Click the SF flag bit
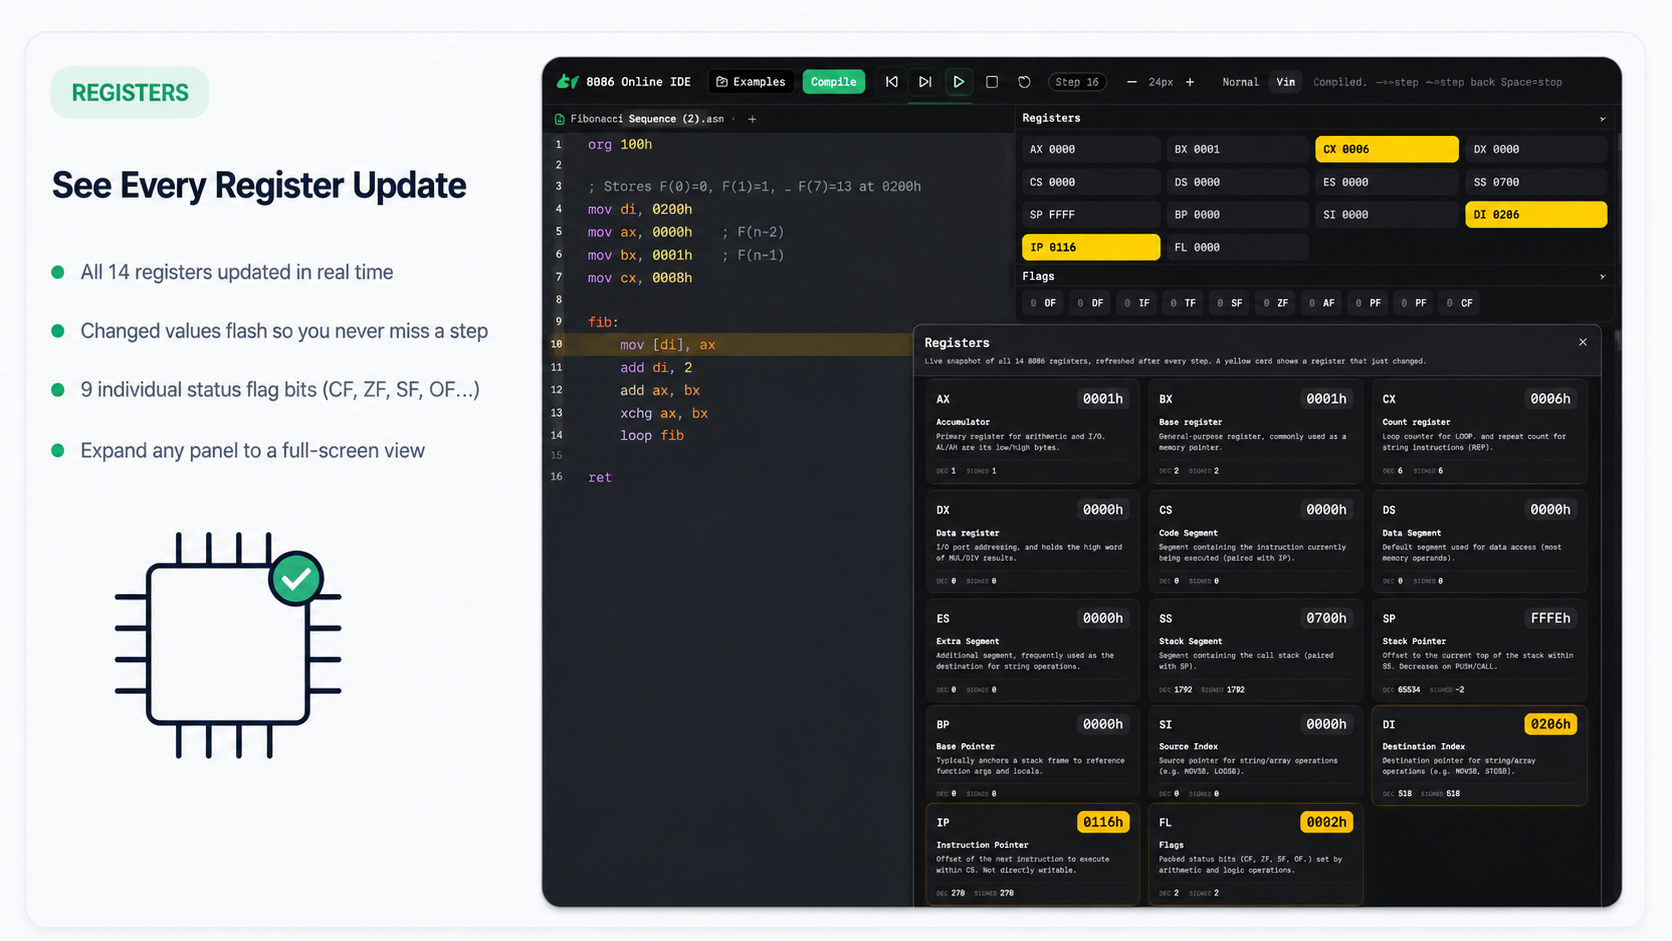 pyautogui.click(x=1229, y=303)
